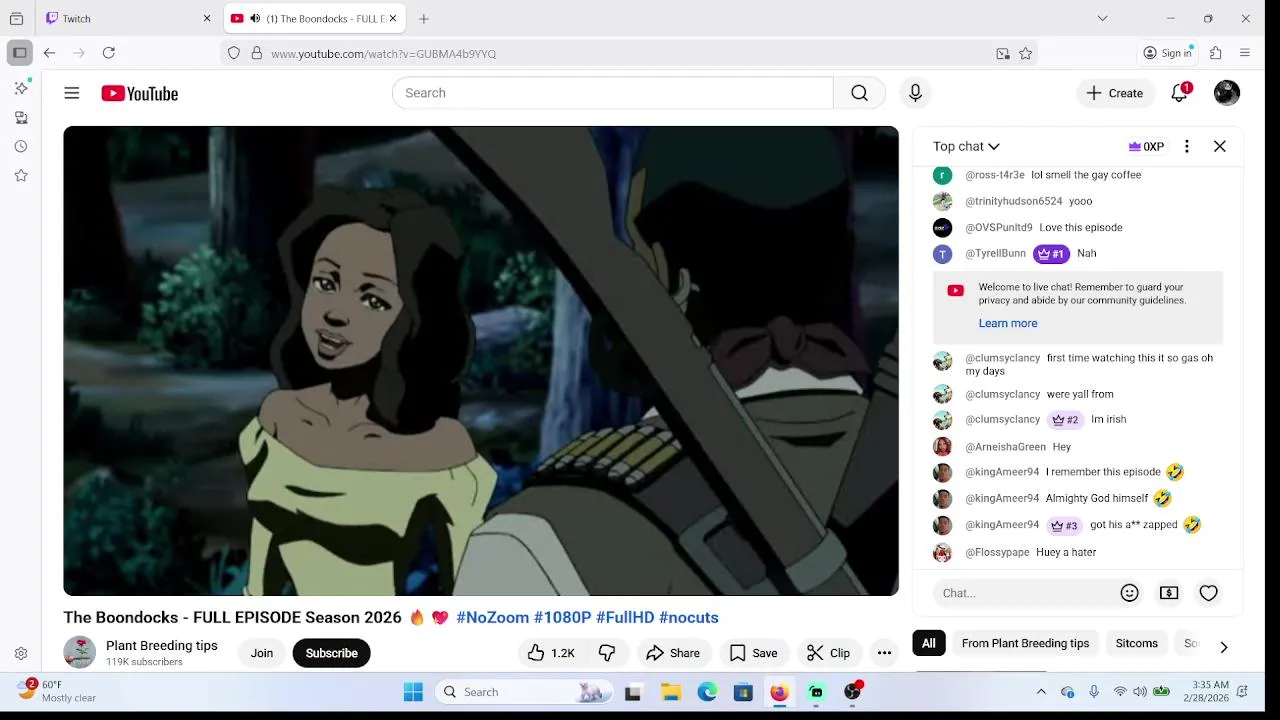Open Firefox AI chatbot sidebar sparkle icon
This screenshot has width=1280, height=720.
coord(21,88)
